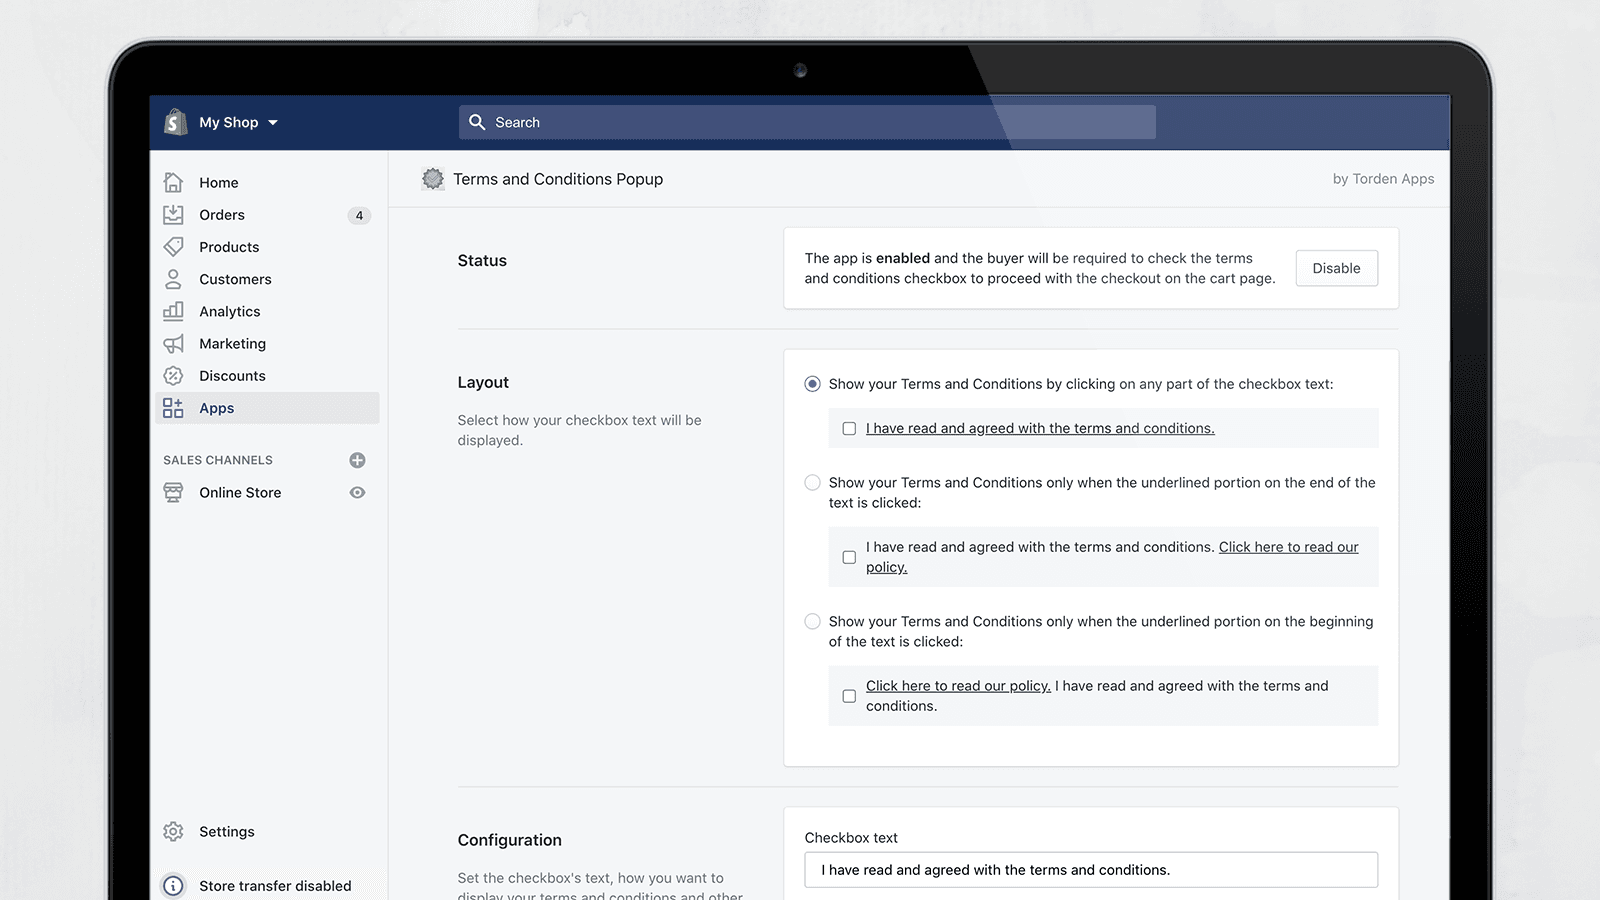This screenshot has height=900, width=1600.
Task: Open the Analytics chart icon
Action: 174,311
